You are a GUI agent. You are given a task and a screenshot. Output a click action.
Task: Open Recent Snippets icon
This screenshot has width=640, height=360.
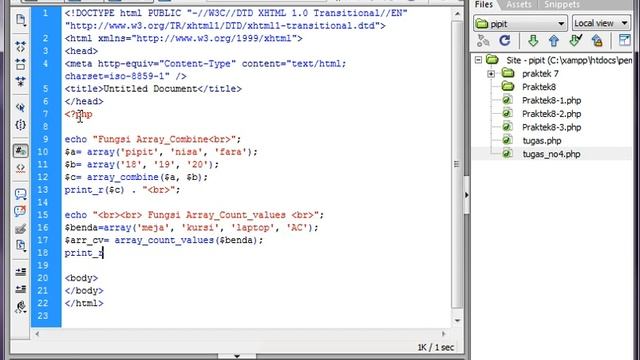(20, 246)
